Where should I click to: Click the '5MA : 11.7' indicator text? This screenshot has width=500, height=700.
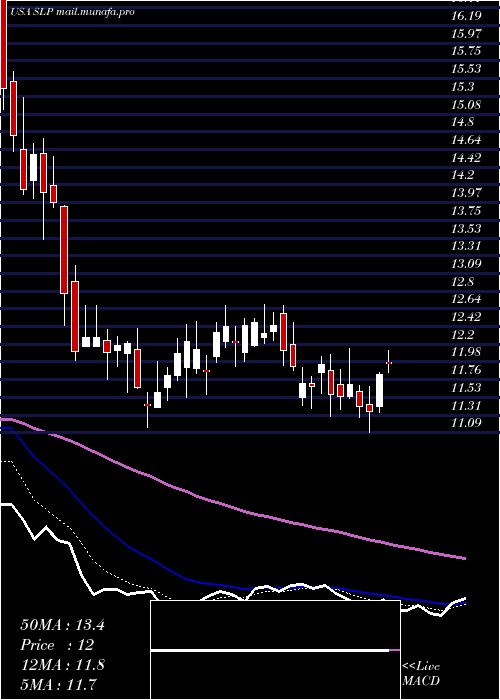pyautogui.click(x=59, y=684)
